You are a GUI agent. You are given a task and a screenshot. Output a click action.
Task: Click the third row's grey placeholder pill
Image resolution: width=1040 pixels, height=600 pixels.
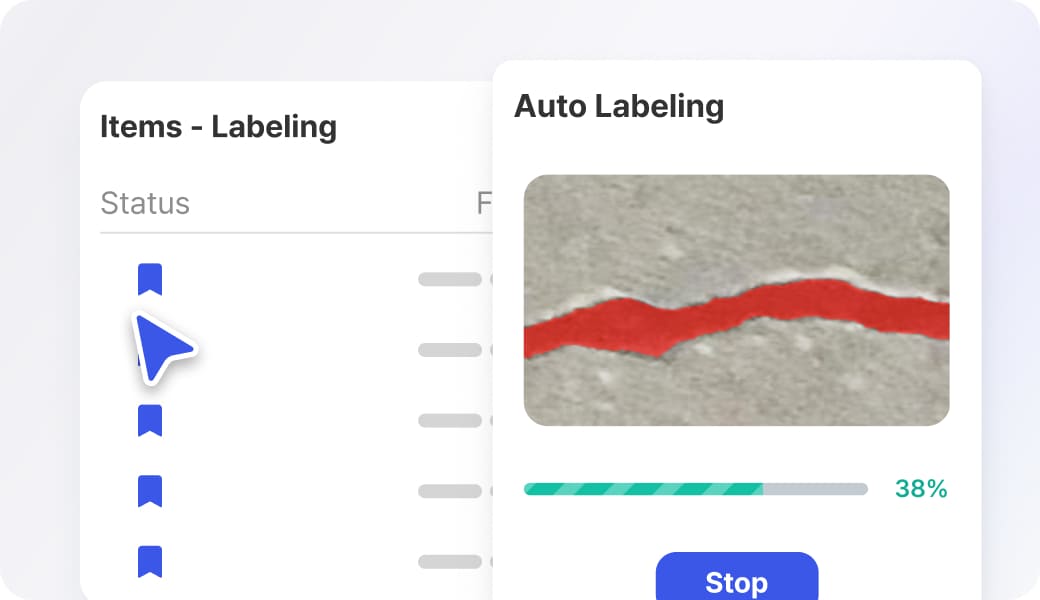450,420
